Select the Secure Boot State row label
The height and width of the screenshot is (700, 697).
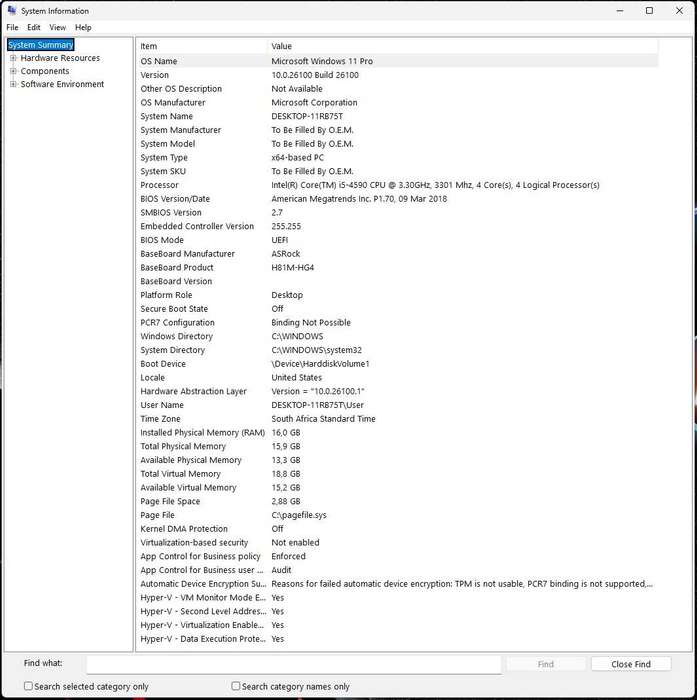click(x=174, y=308)
